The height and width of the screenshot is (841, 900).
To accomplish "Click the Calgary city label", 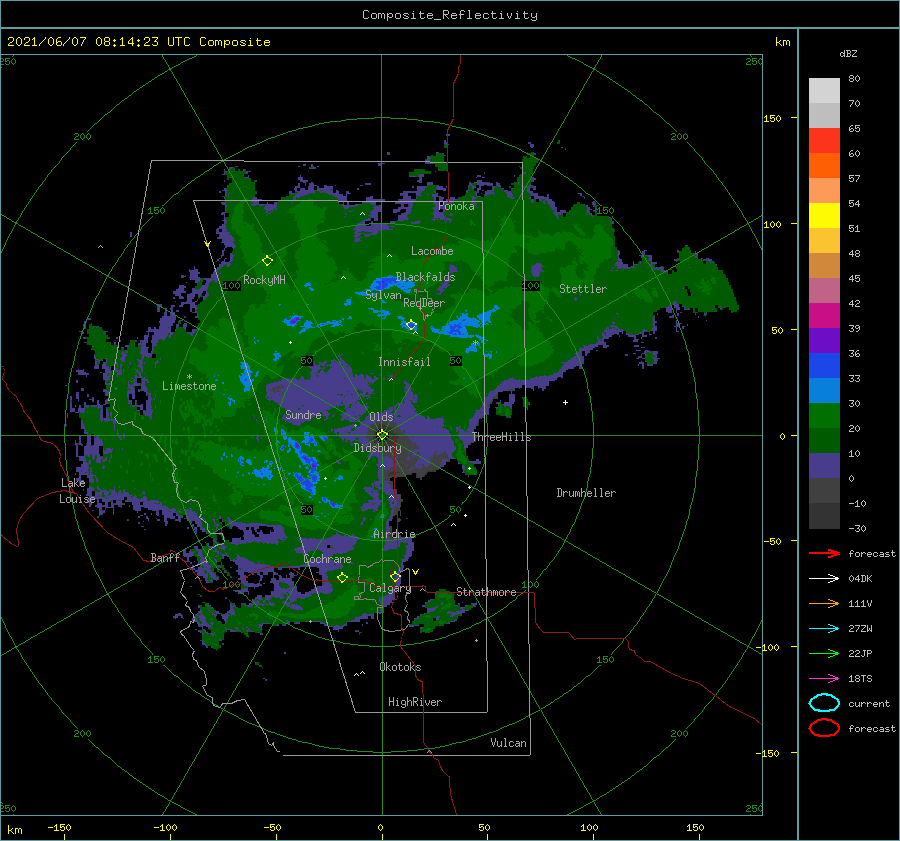I will (x=390, y=588).
